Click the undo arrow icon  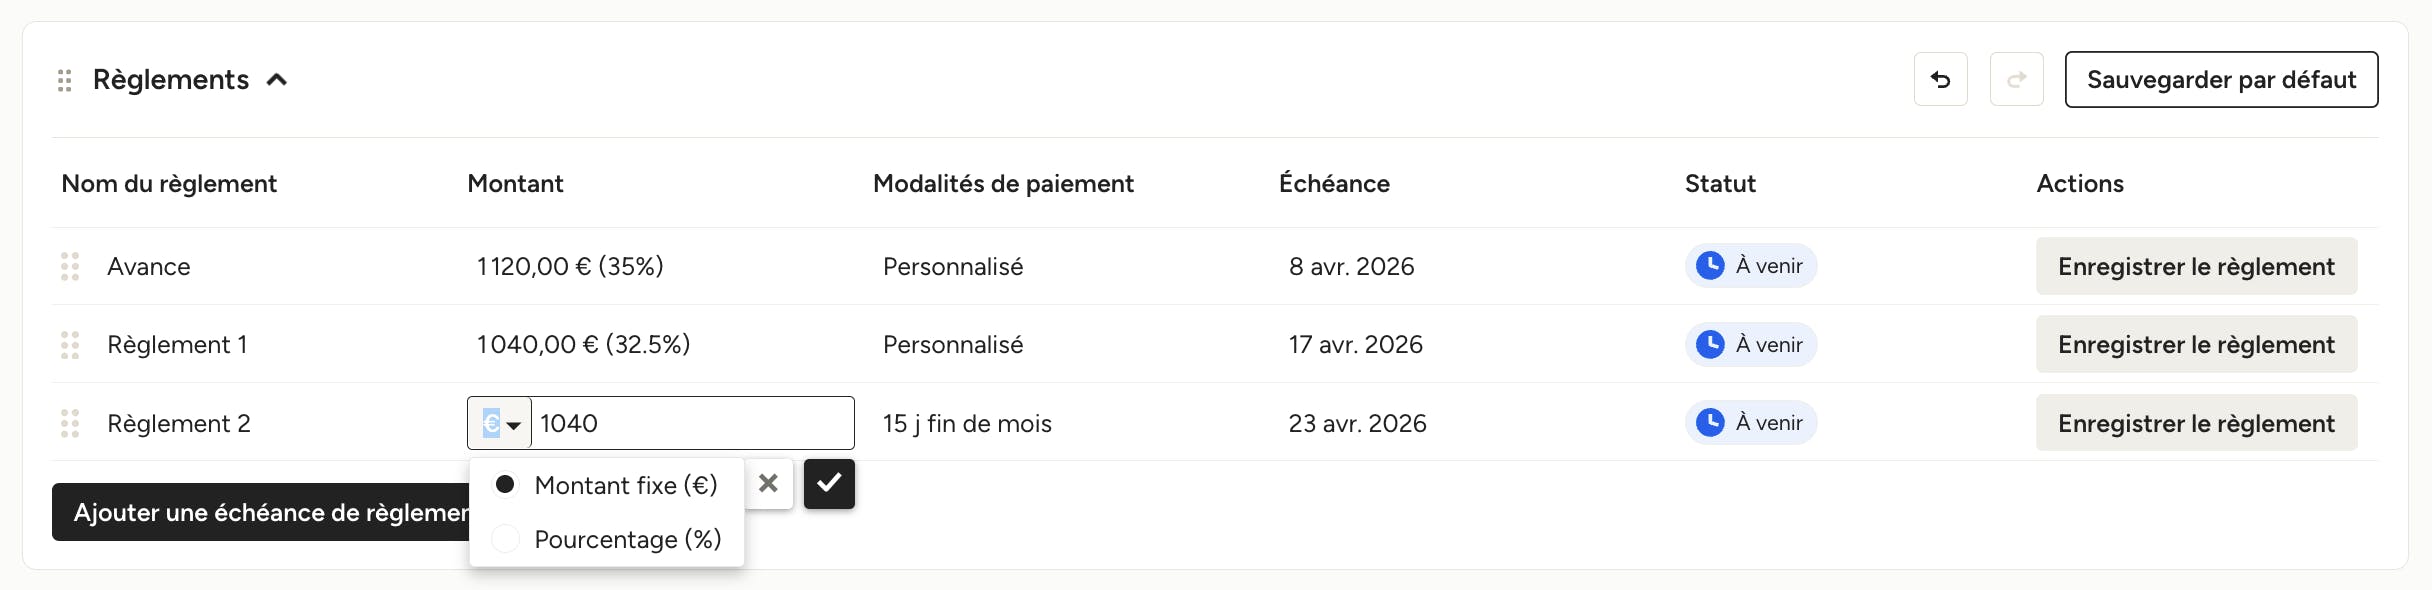(x=1940, y=79)
